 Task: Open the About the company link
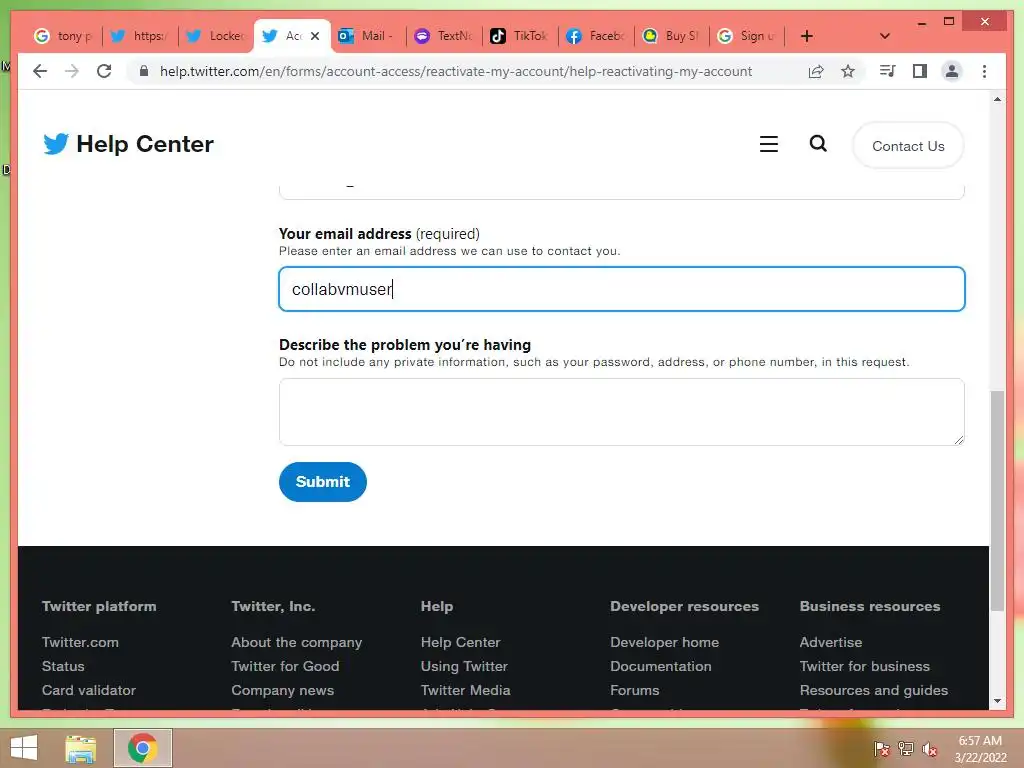pyautogui.click(x=296, y=642)
